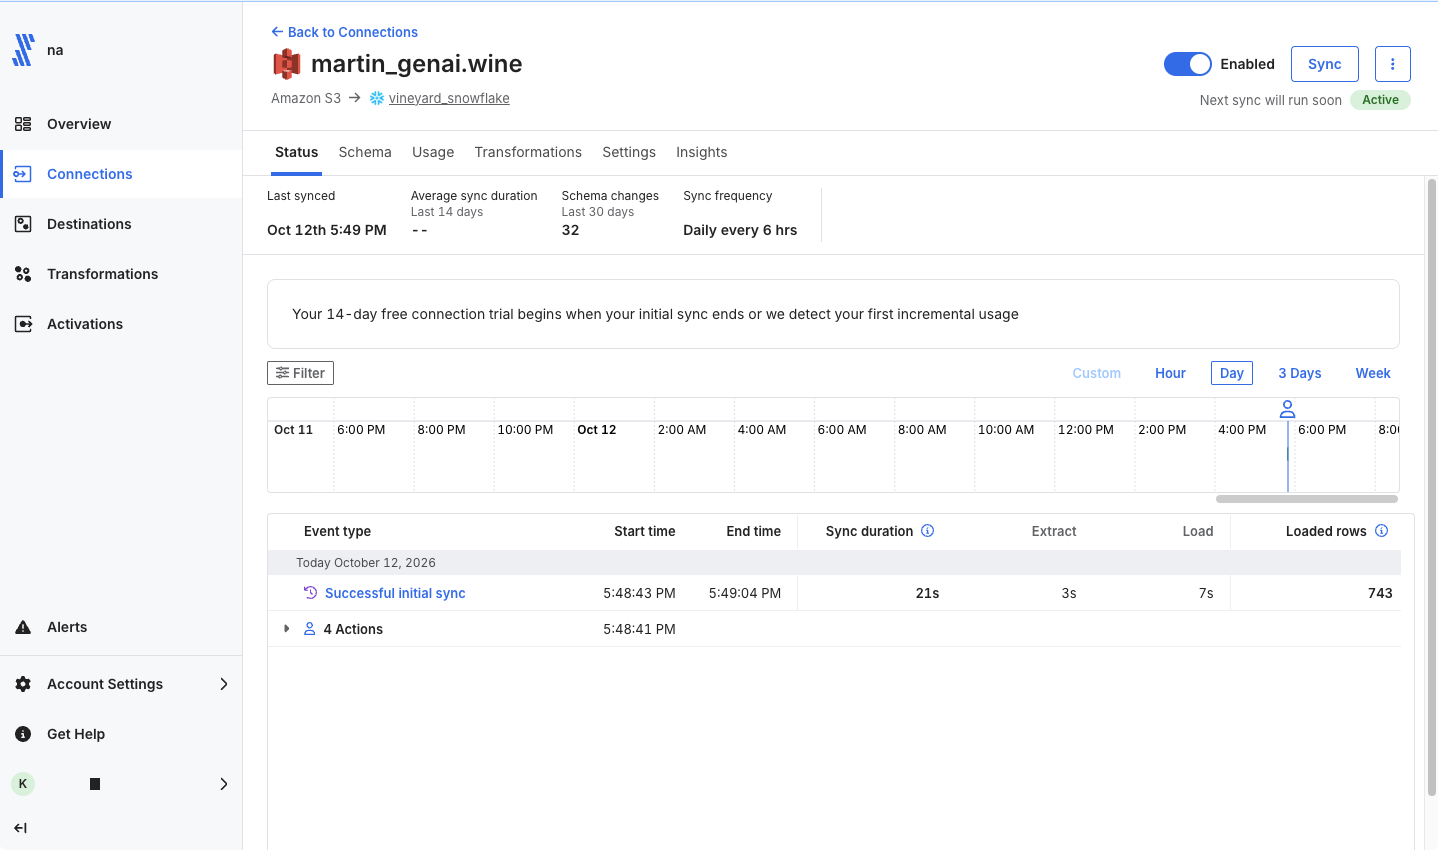The image size is (1438, 850).
Task: Expand the 4 Actions row
Action: (287, 629)
